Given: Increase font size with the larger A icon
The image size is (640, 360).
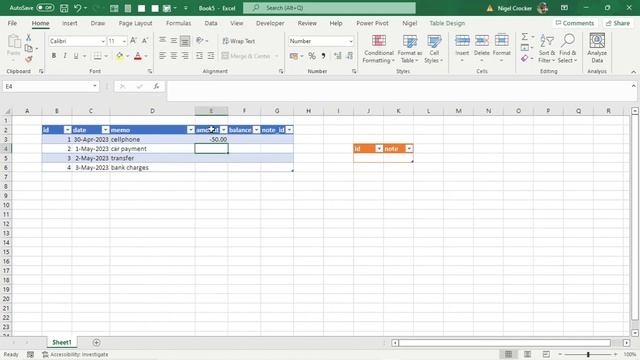Looking at the screenshot, I should (133, 41).
